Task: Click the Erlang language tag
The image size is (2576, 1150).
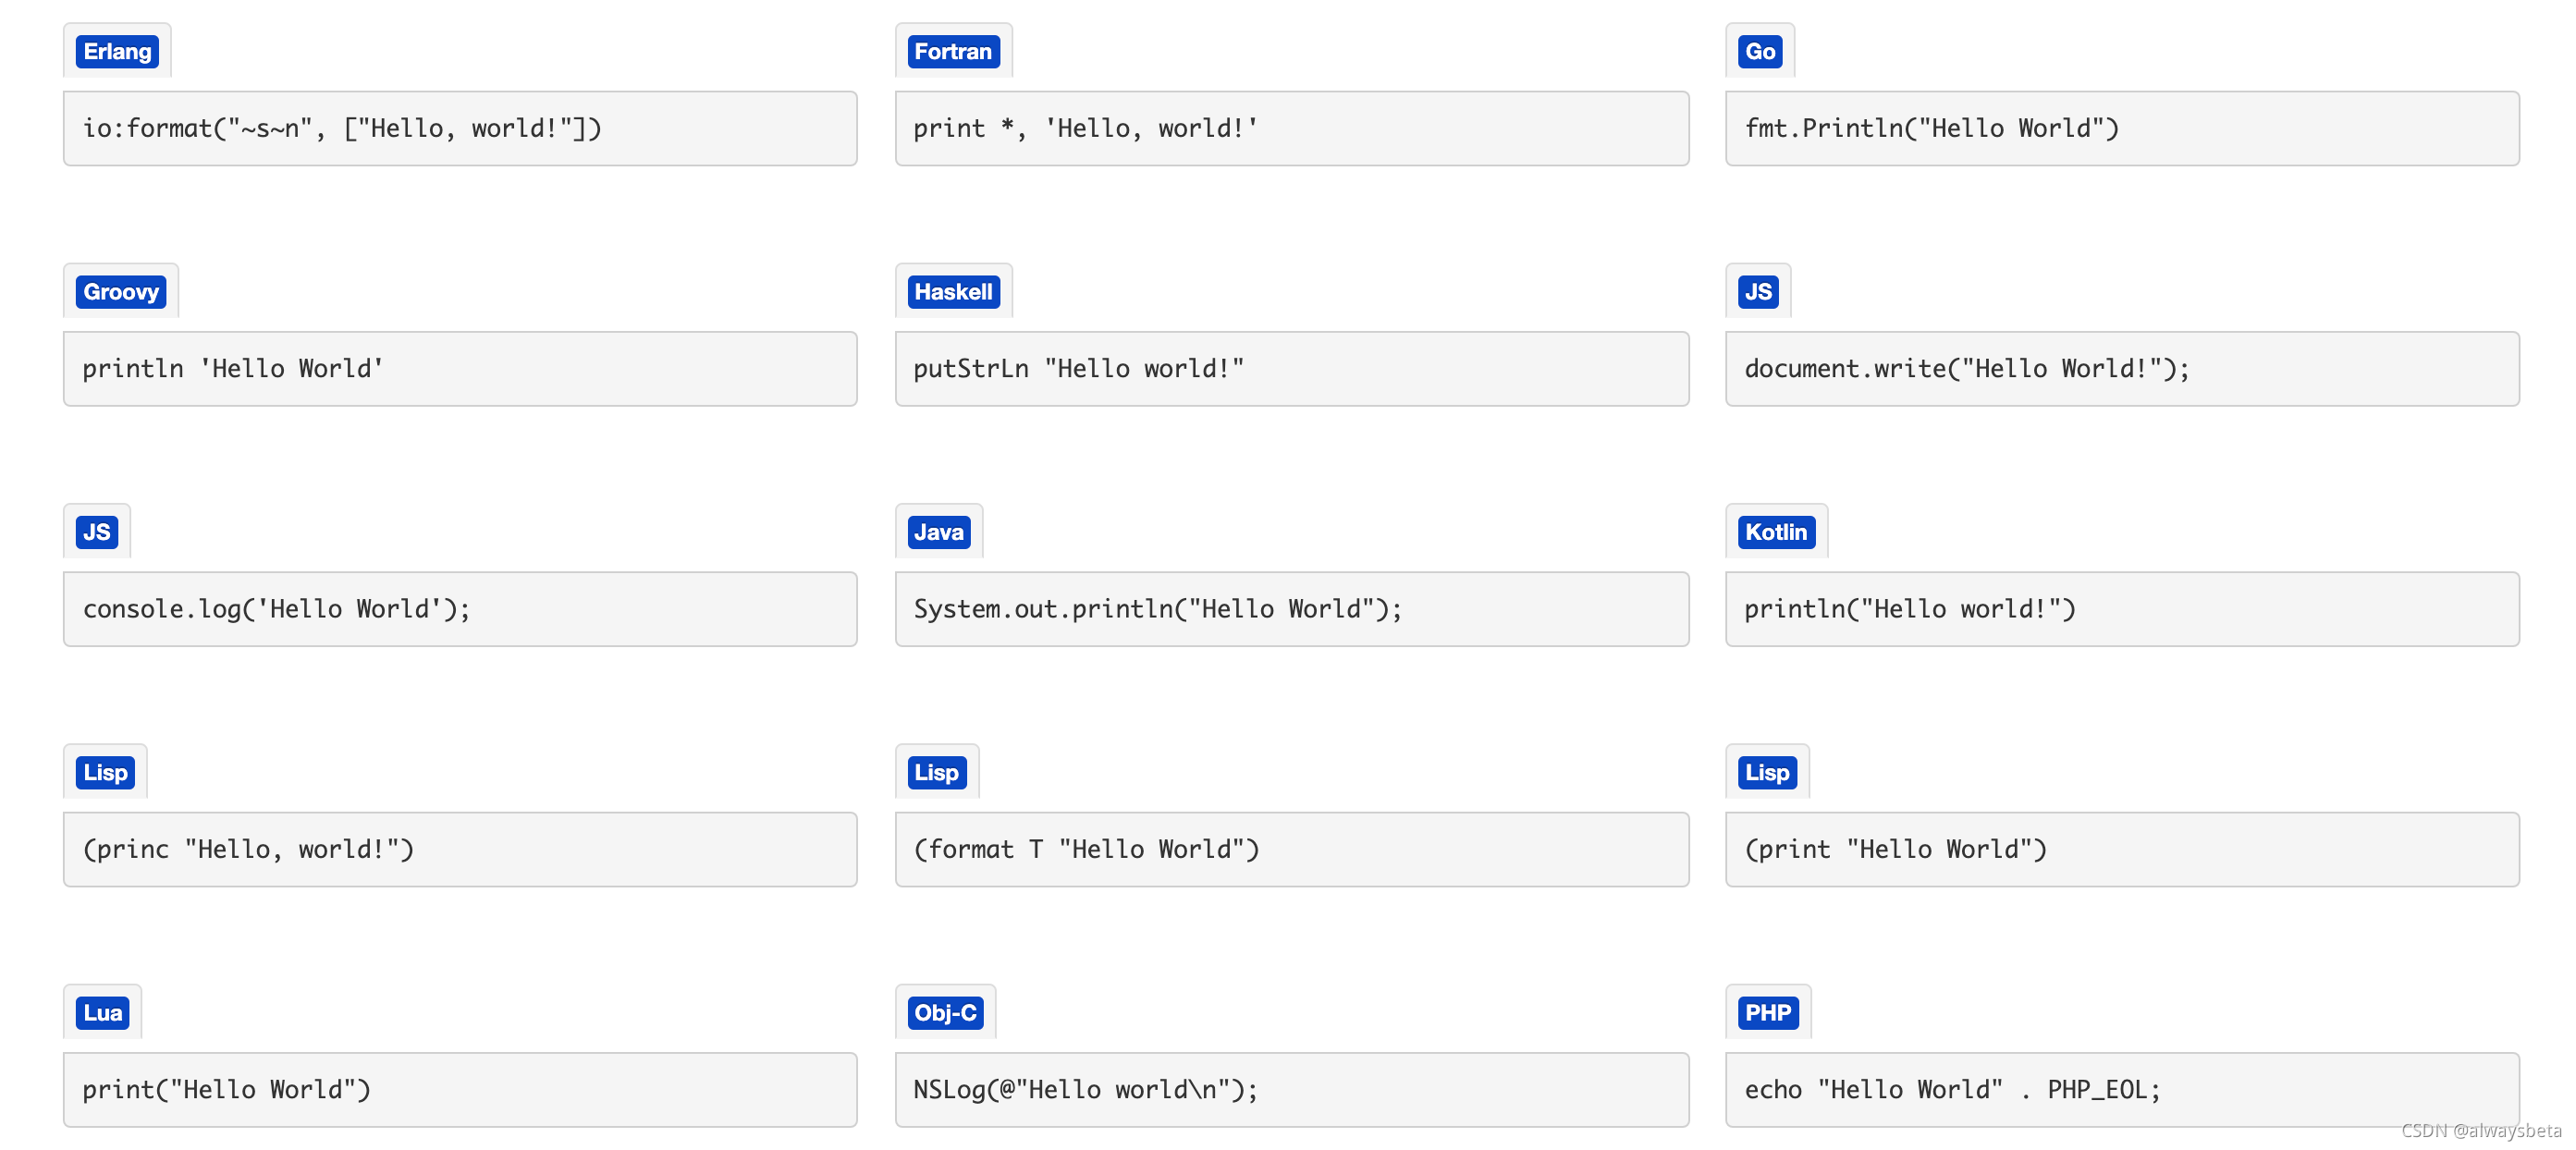Action: 117,51
